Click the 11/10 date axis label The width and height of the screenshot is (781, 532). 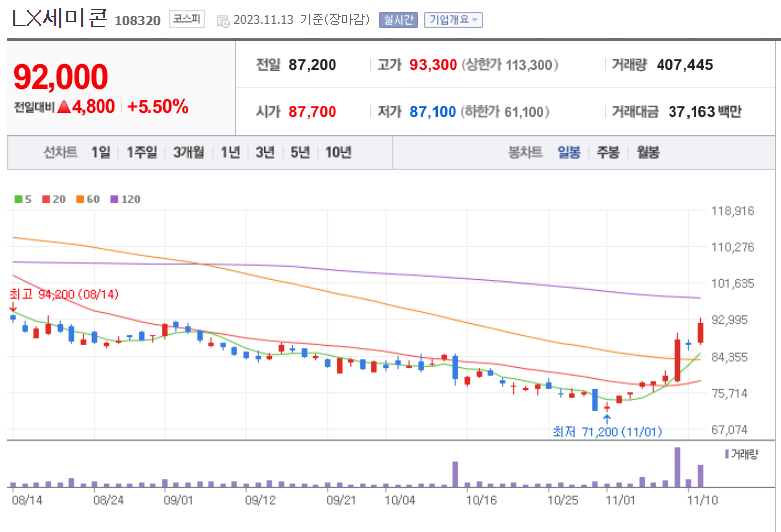(x=702, y=500)
